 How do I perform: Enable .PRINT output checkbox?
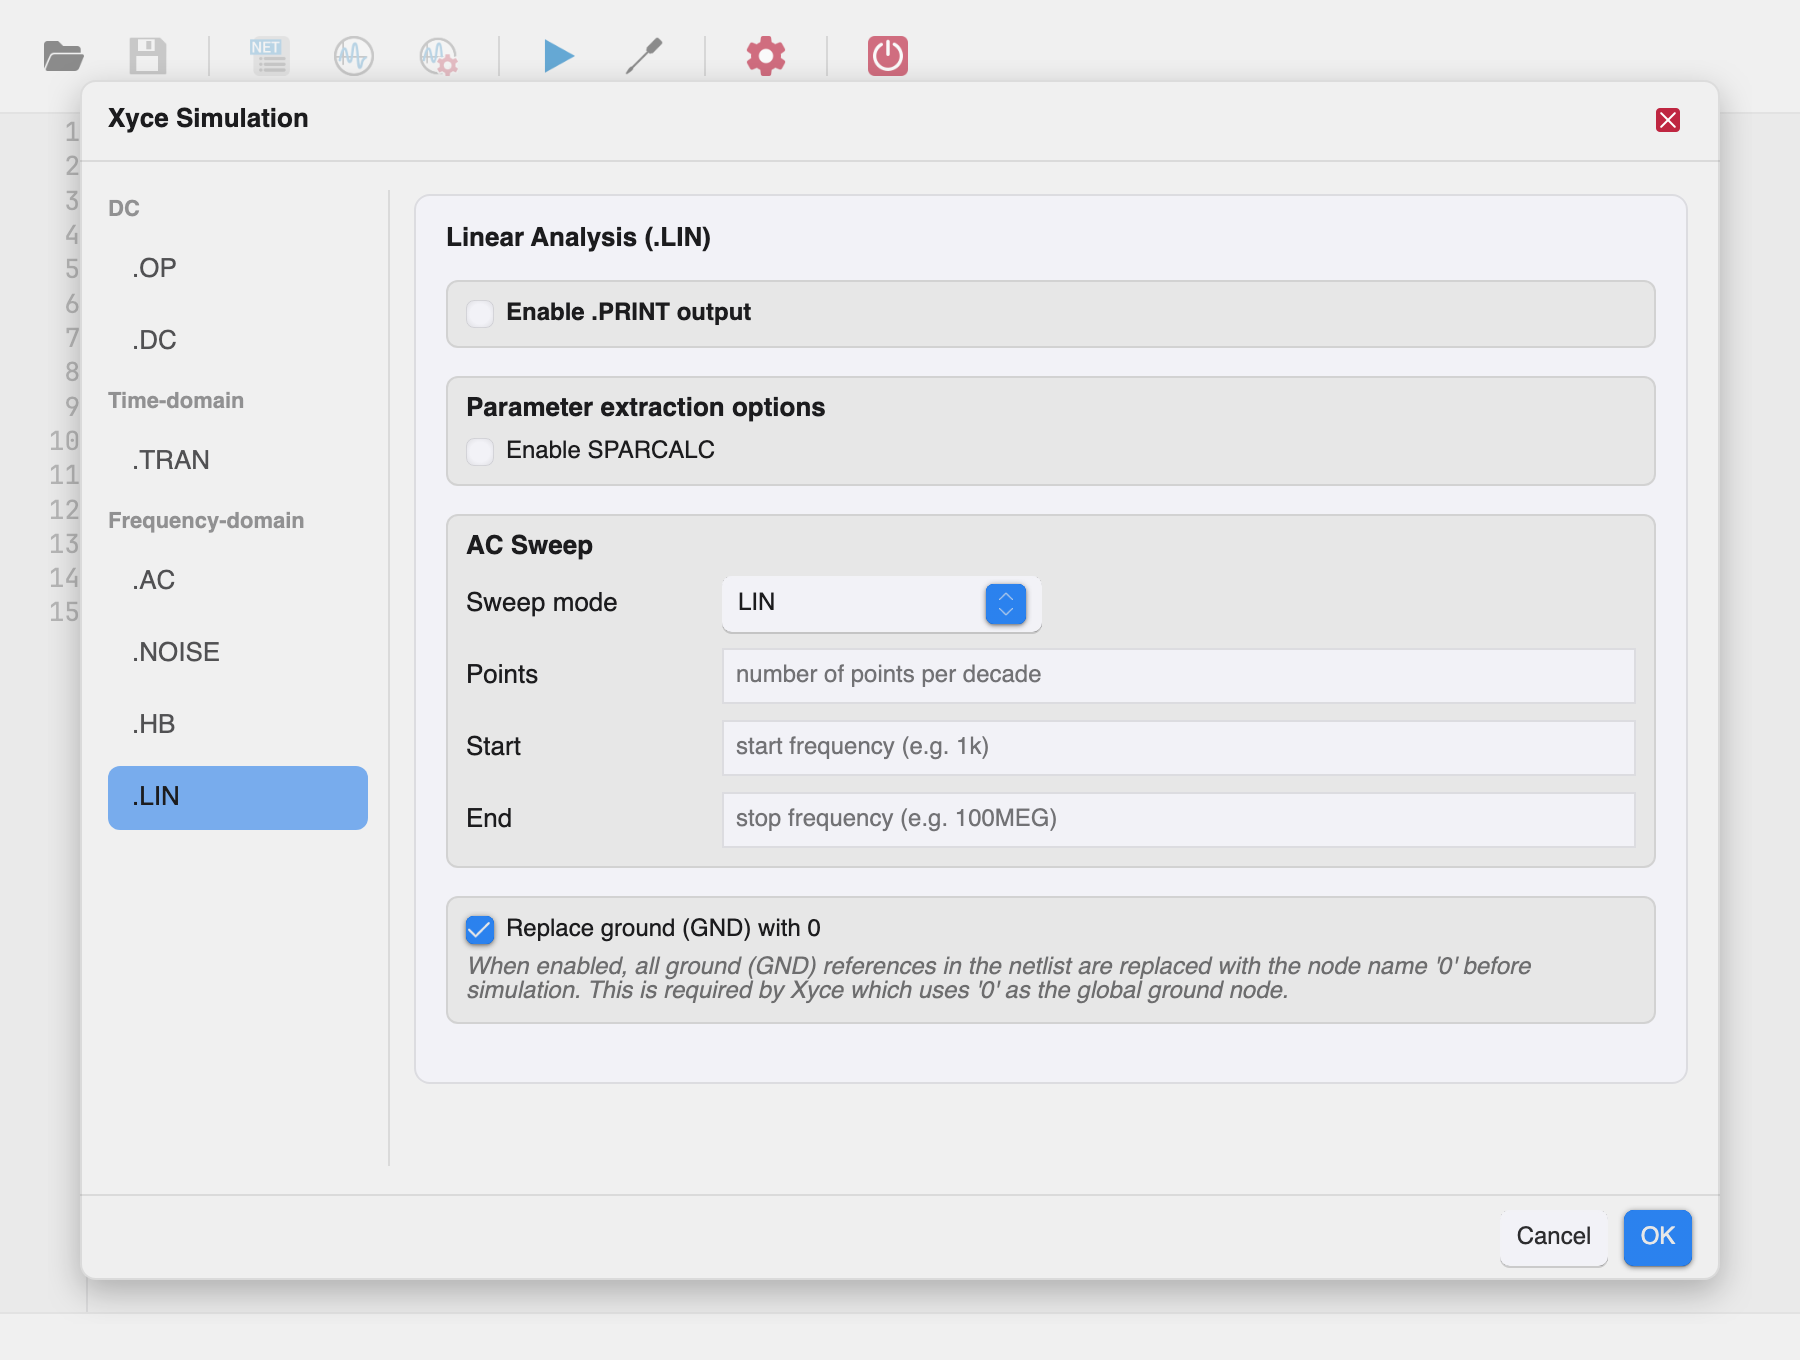480,313
